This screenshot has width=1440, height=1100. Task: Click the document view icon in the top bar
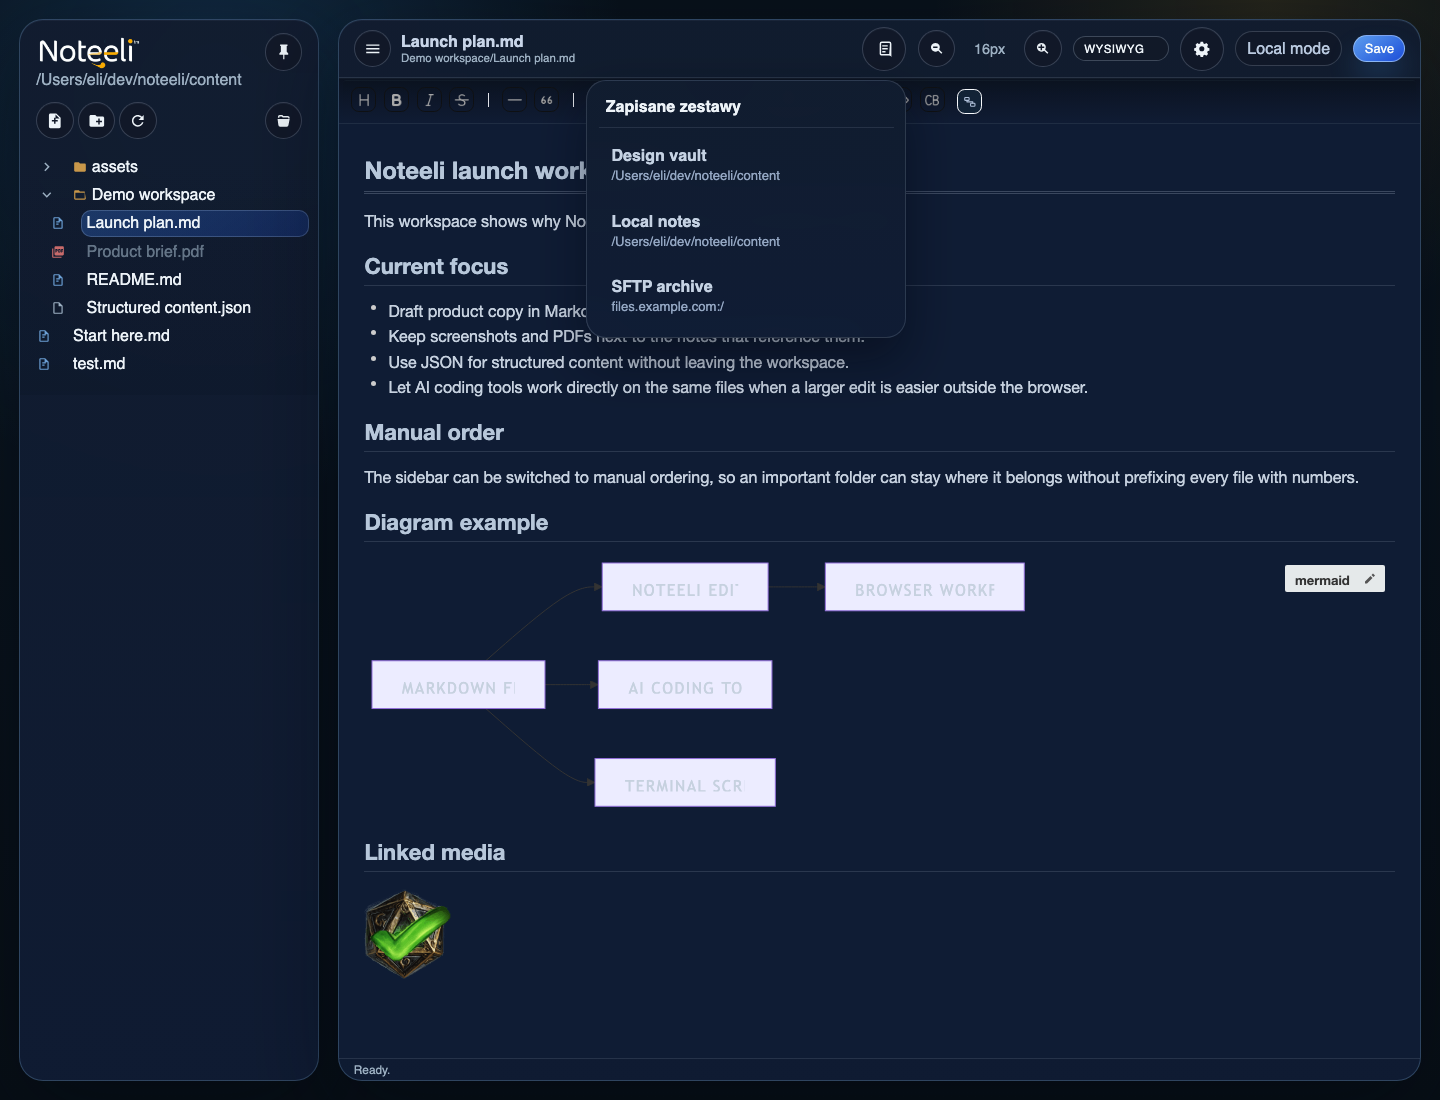884,48
